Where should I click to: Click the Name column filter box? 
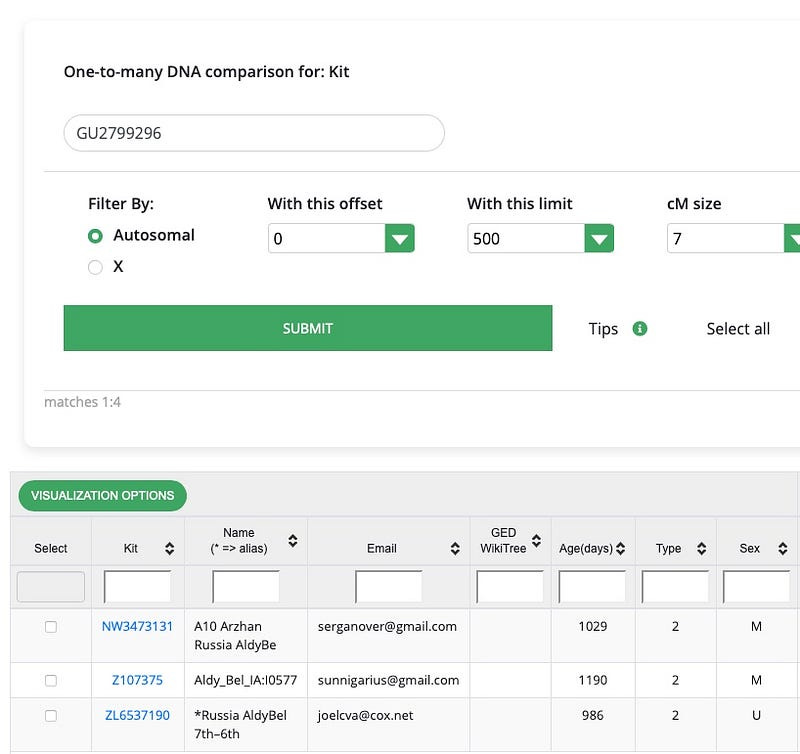246,587
